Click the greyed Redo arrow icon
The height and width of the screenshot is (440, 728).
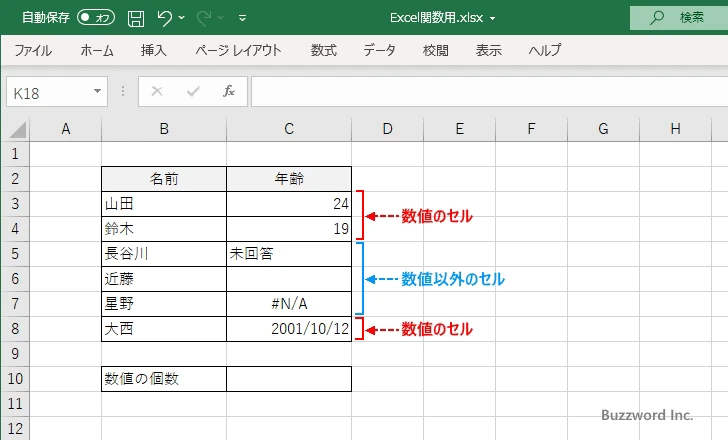[204, 18]
